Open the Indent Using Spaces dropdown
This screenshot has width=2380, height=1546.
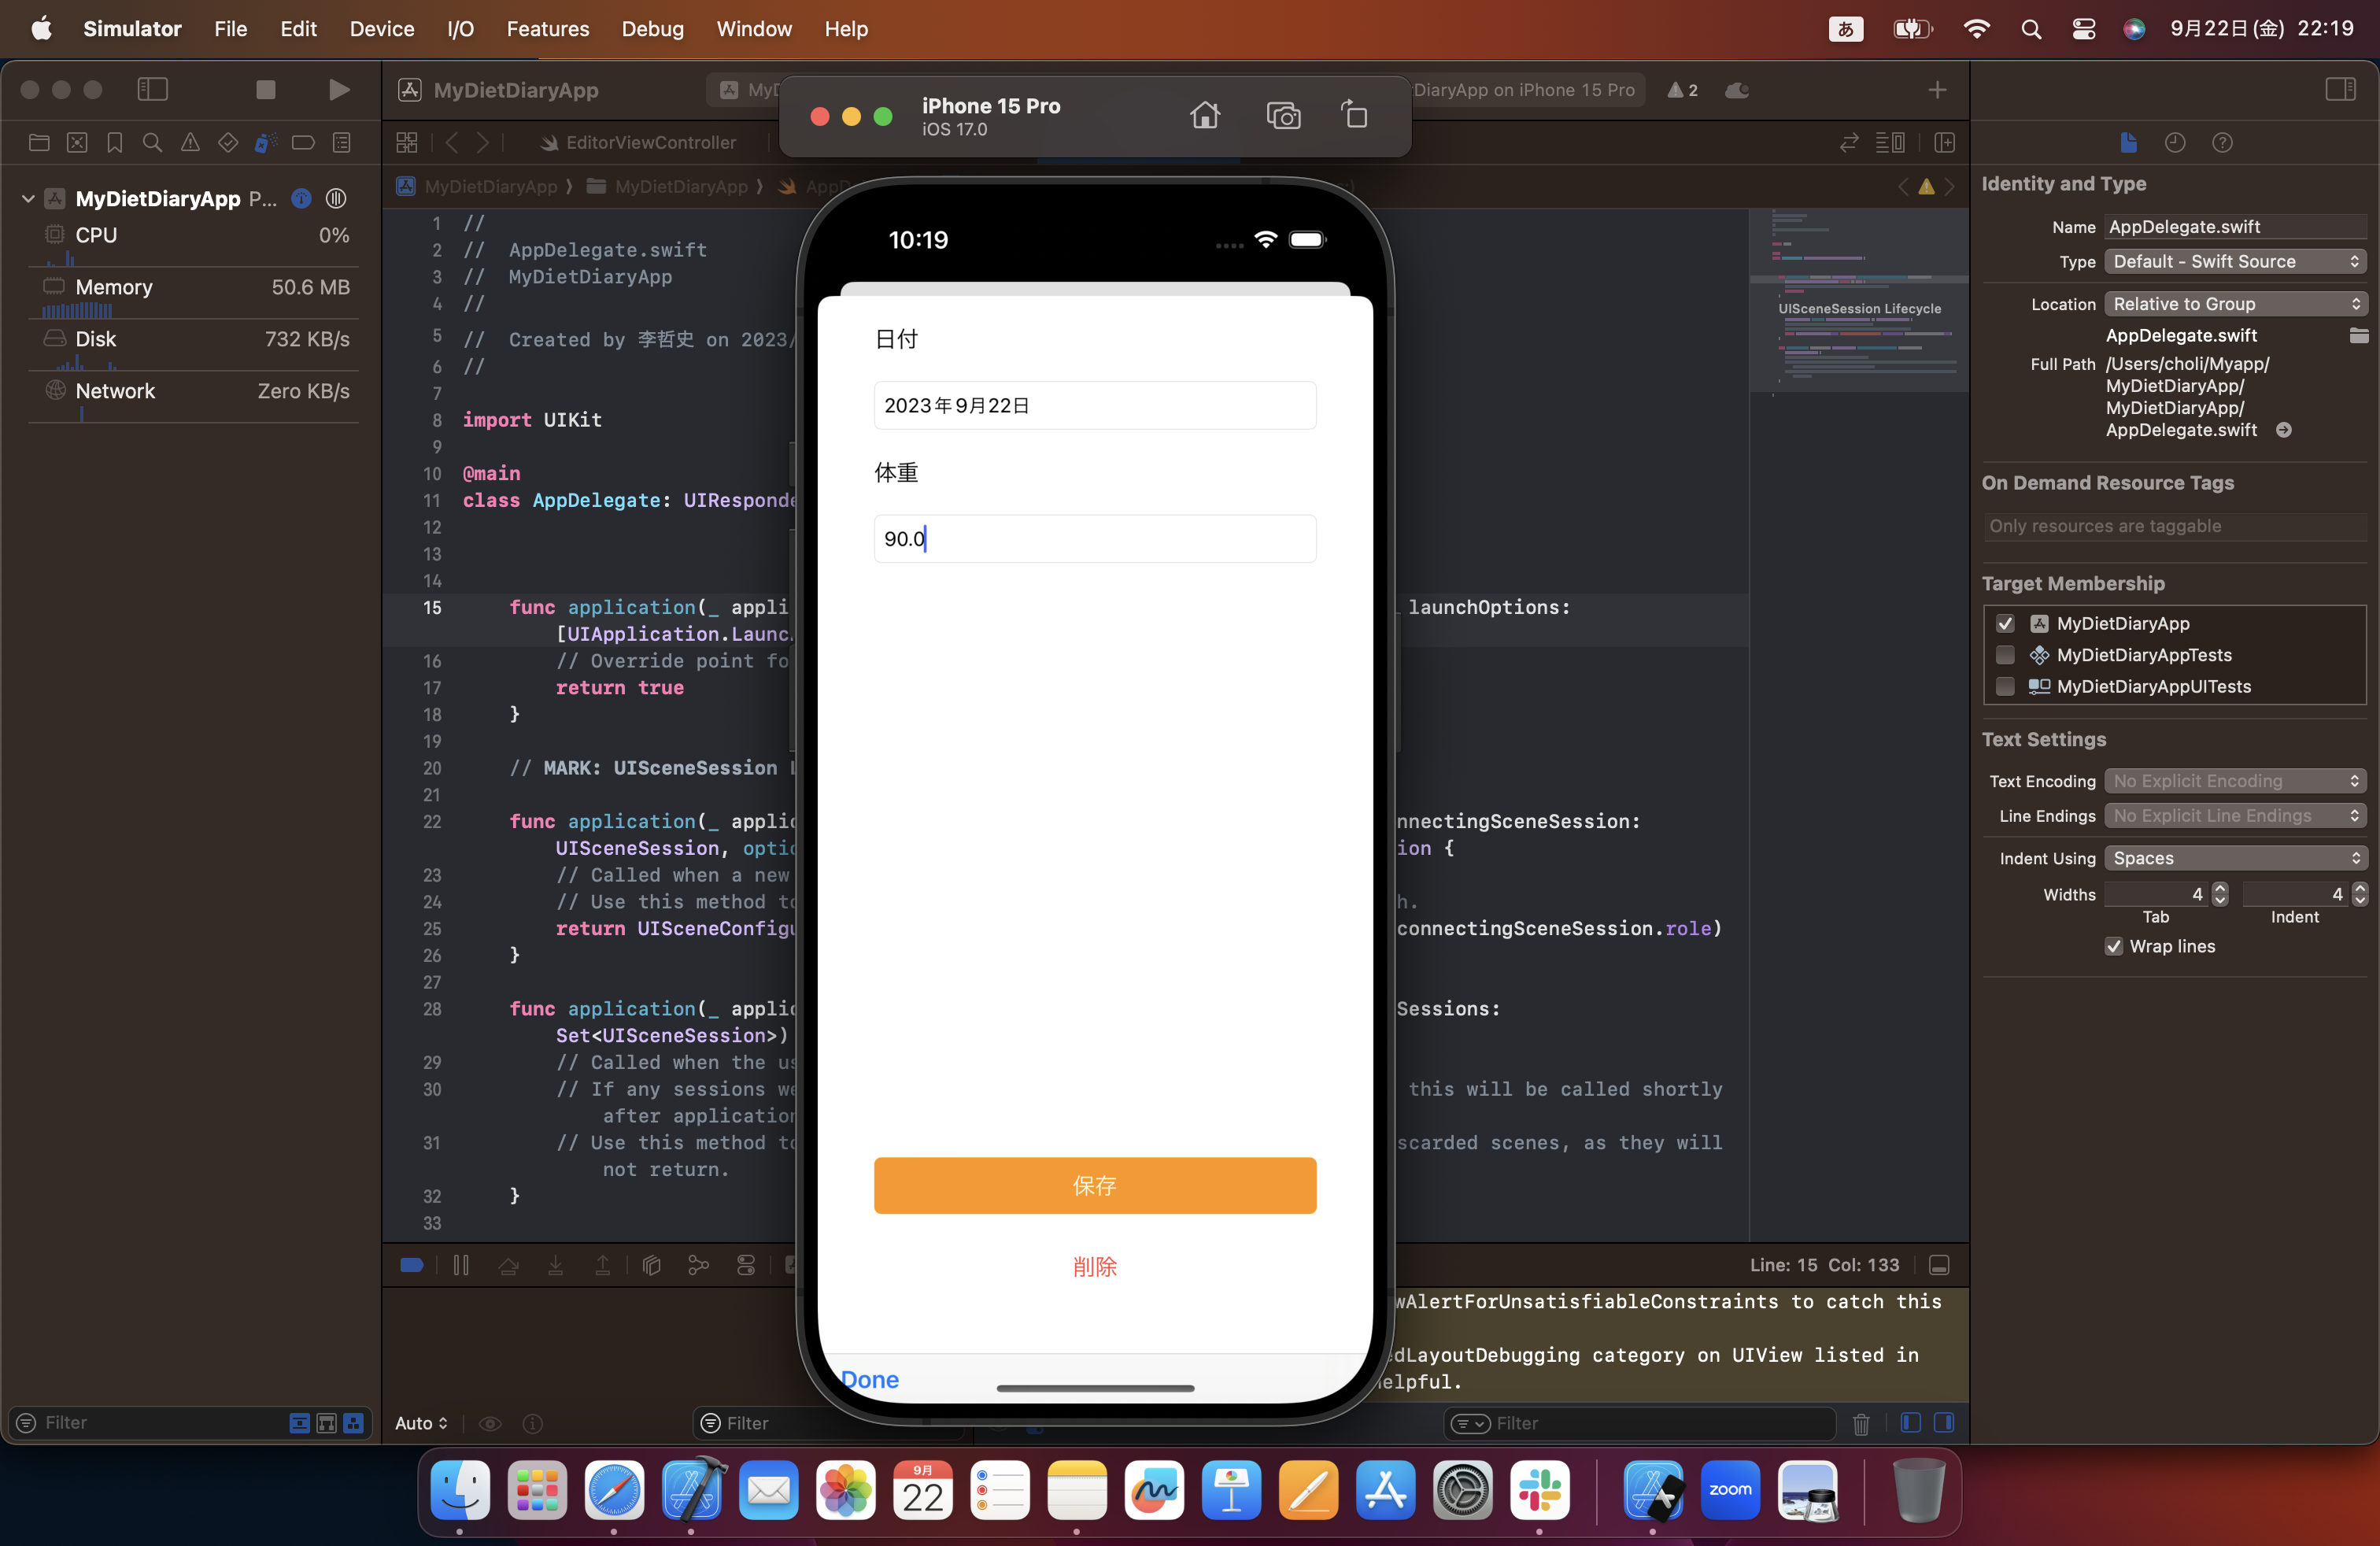pyautogui.click(x=2235, y=858)
